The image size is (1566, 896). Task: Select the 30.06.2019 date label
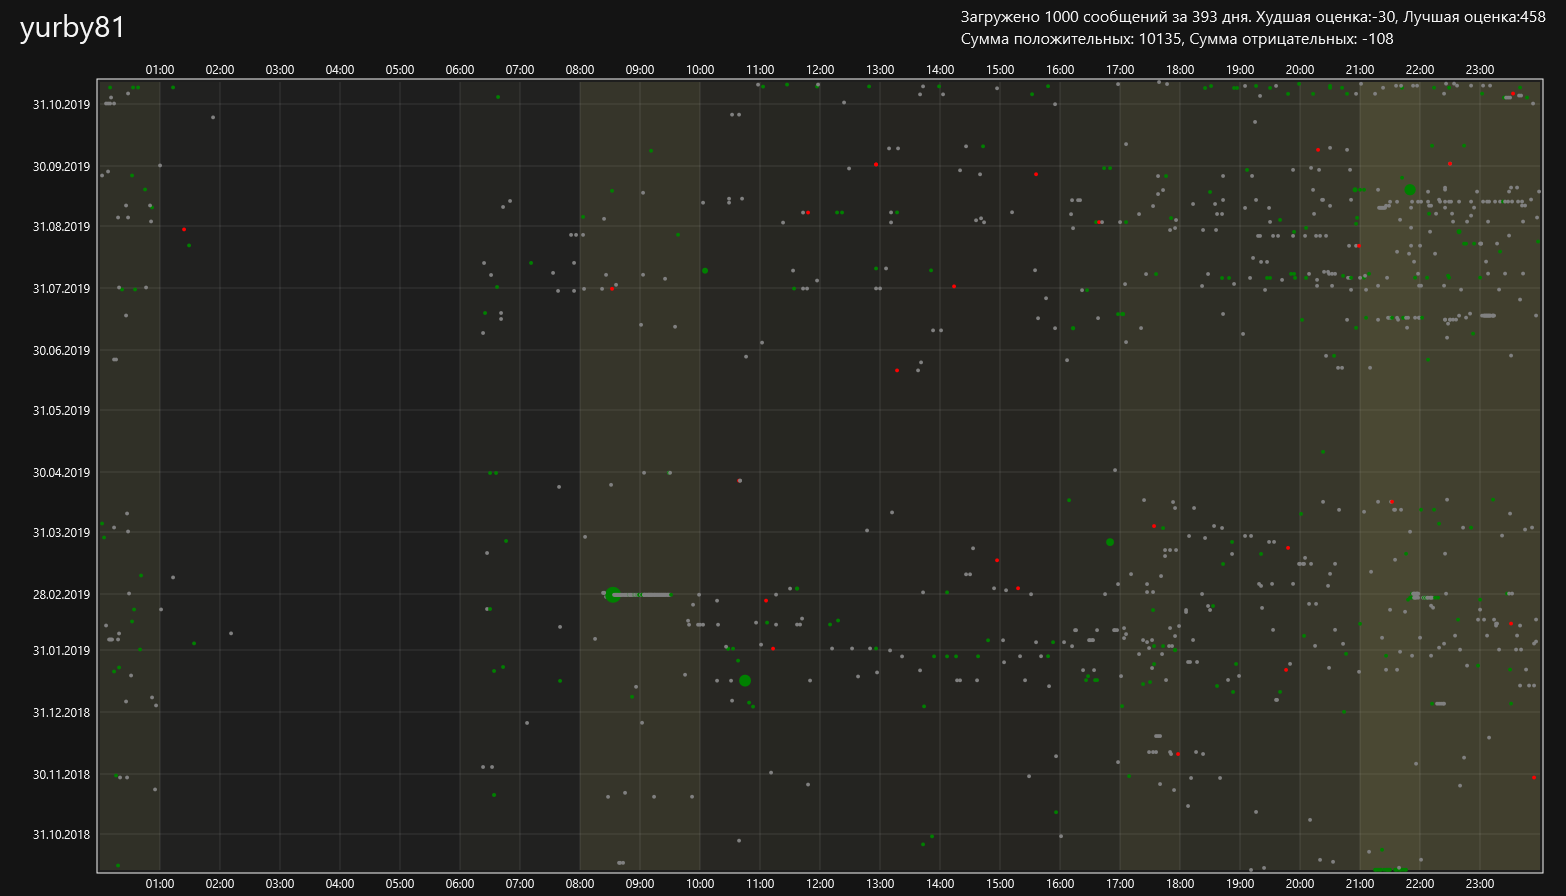(x=61, y=351)
